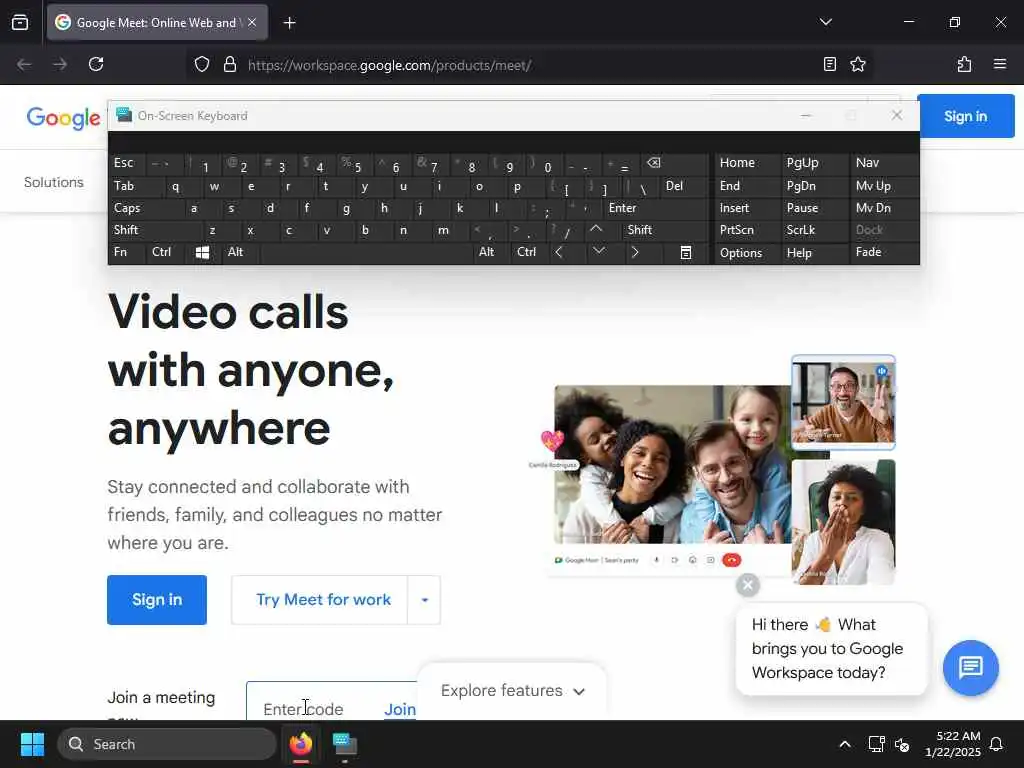Click the Firefox icon in the taskbar
The height and width of the screenshot is (768, 1024).
[301, 744]
